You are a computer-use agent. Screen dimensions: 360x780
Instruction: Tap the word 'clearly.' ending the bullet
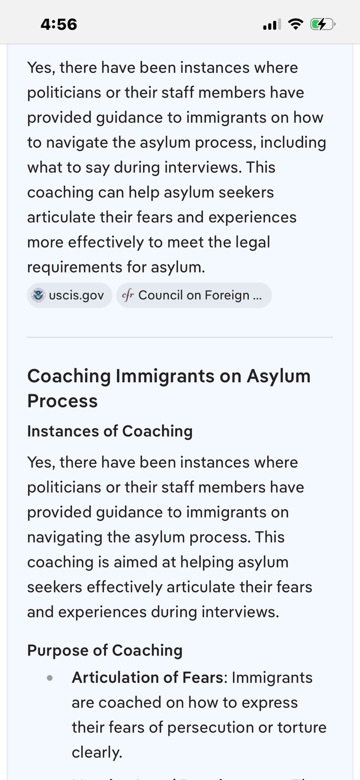[x=96, y=753]
